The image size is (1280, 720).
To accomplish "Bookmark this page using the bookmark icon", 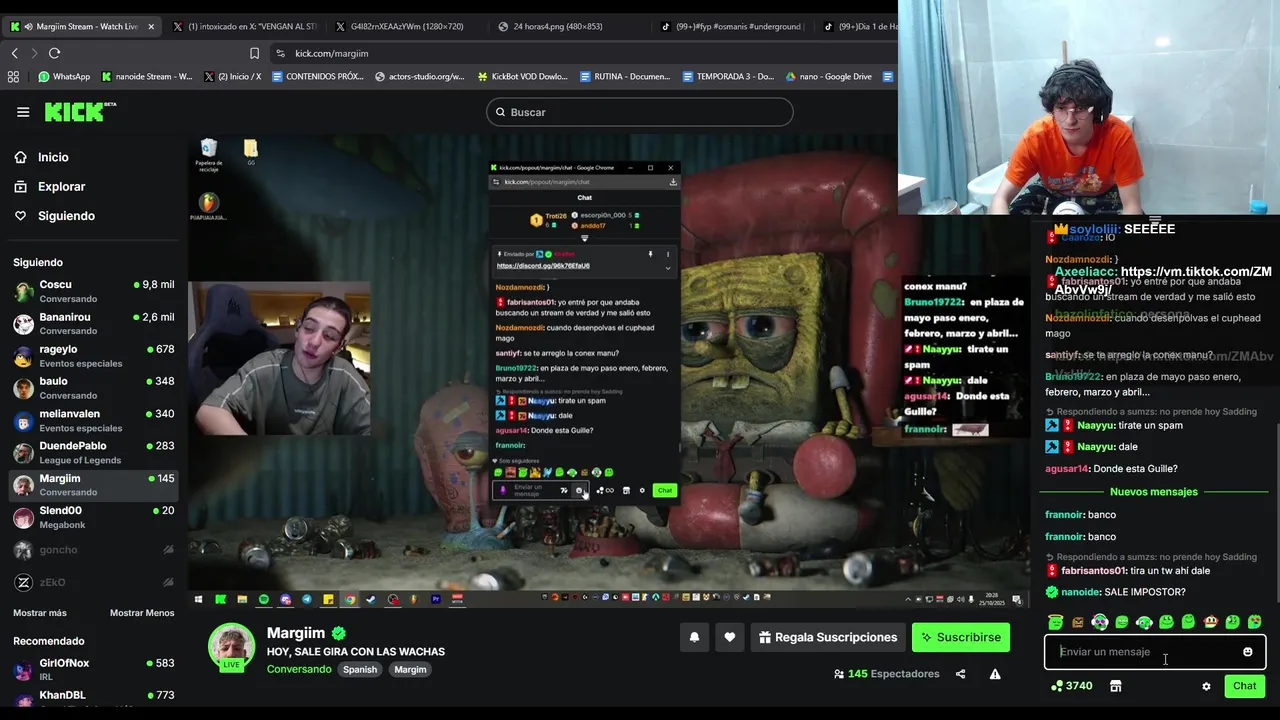I will (254, 53).
